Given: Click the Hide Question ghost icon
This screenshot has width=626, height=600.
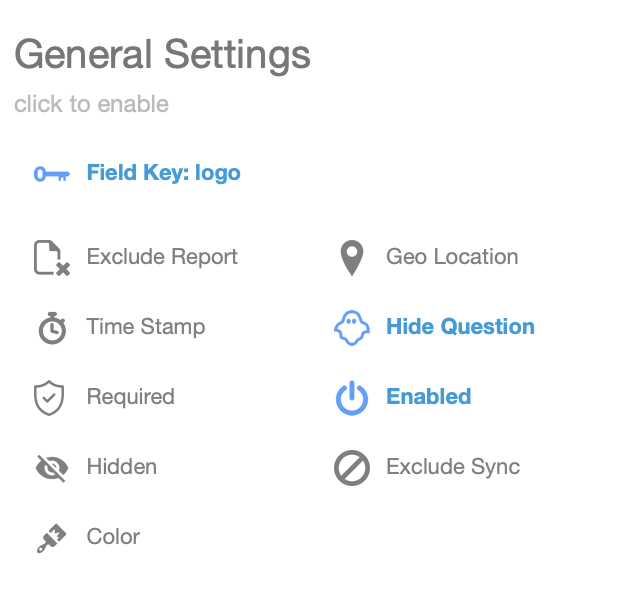Looking at the screenshot, I should click(351, 327).
